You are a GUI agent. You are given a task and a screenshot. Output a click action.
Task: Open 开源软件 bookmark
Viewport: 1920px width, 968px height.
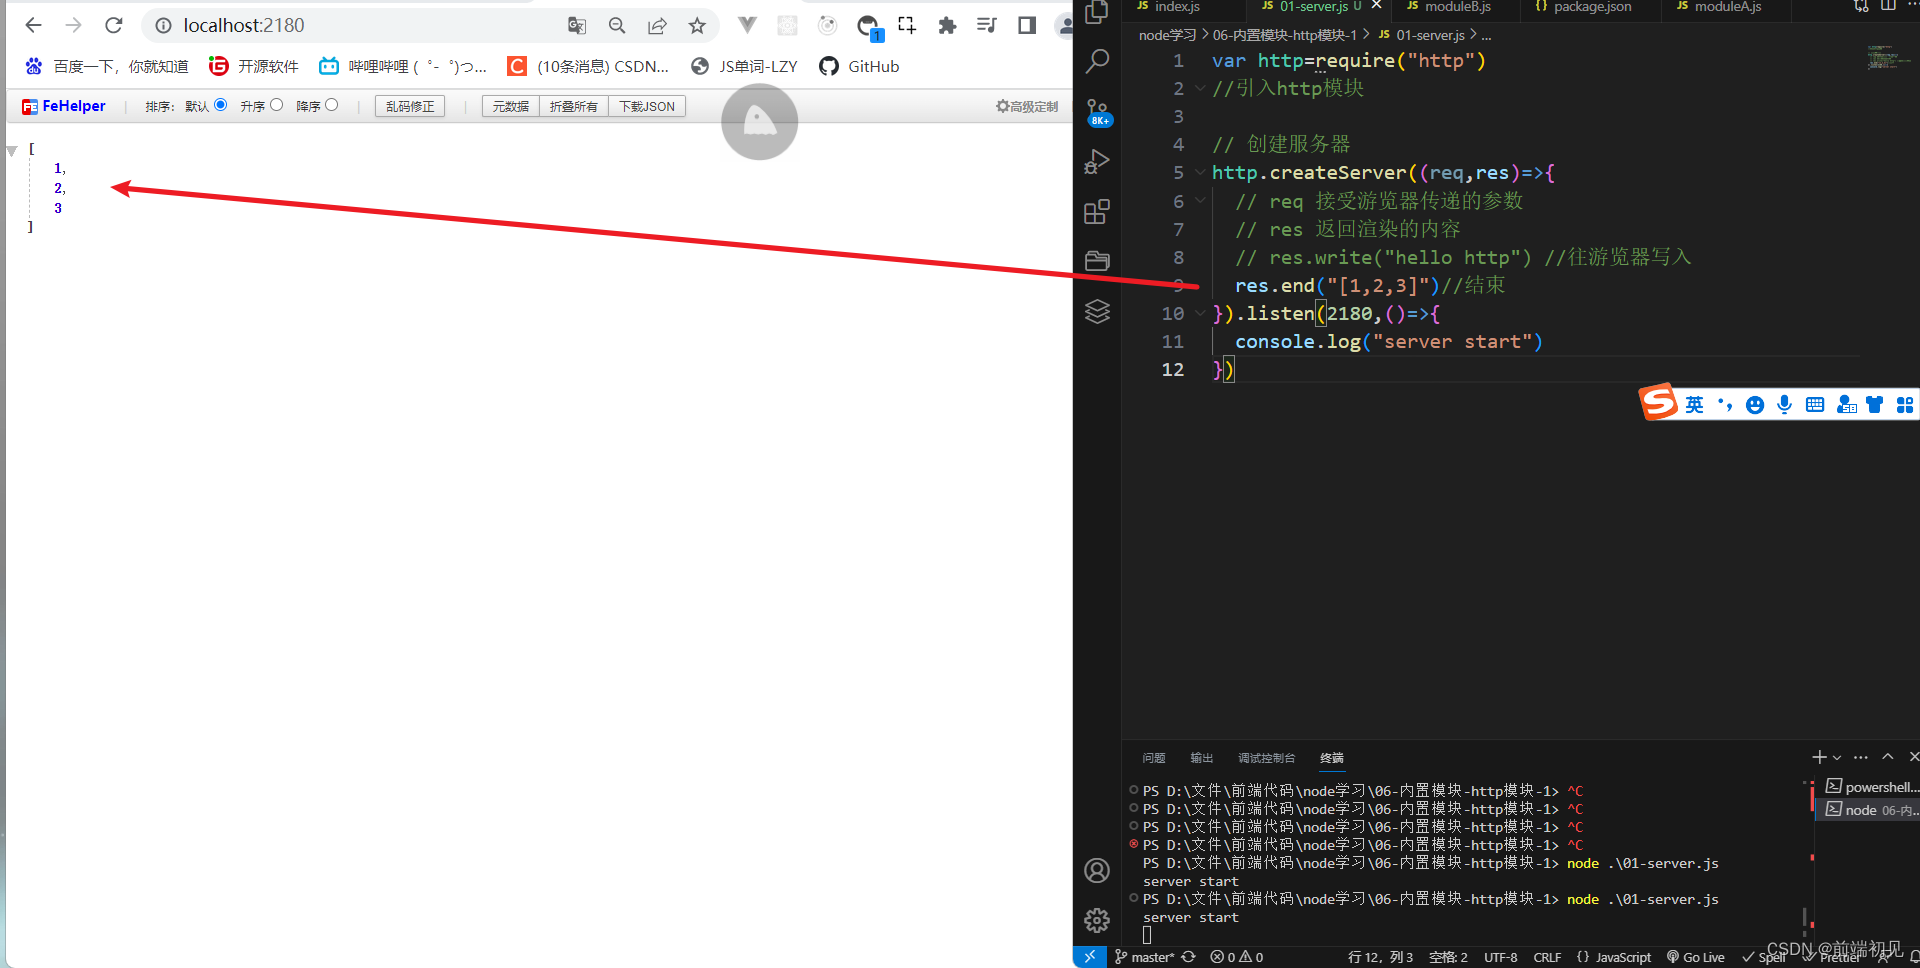(x=254, y=66)
